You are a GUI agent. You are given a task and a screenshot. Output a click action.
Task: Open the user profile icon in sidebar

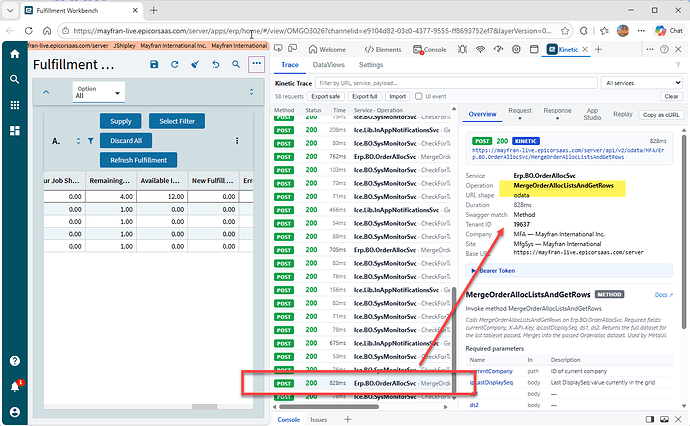(15, 412)
